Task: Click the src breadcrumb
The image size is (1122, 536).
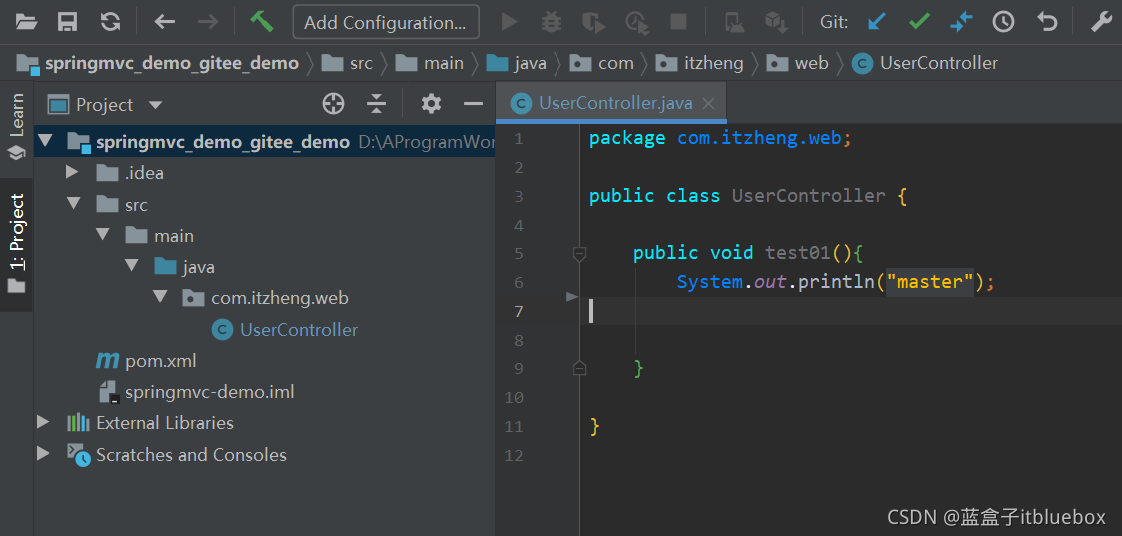Action: tap(347, 63)
